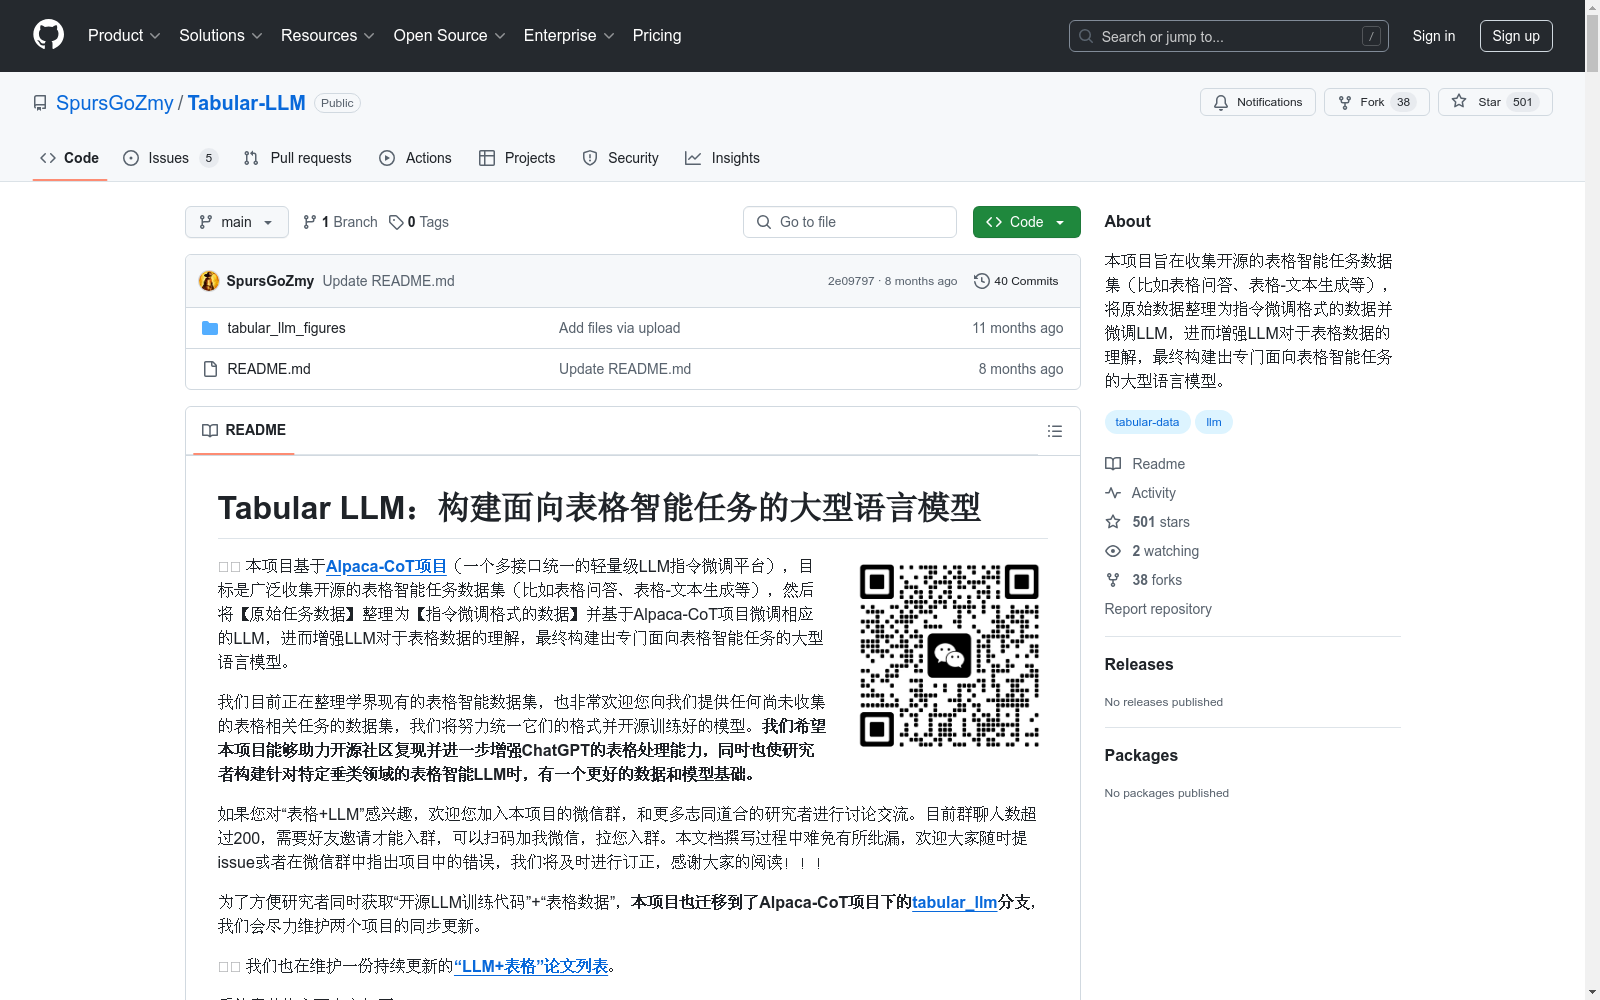The image size is (1600, 1000).
Task: Open the Add files via upload commit
Action: 619,328
